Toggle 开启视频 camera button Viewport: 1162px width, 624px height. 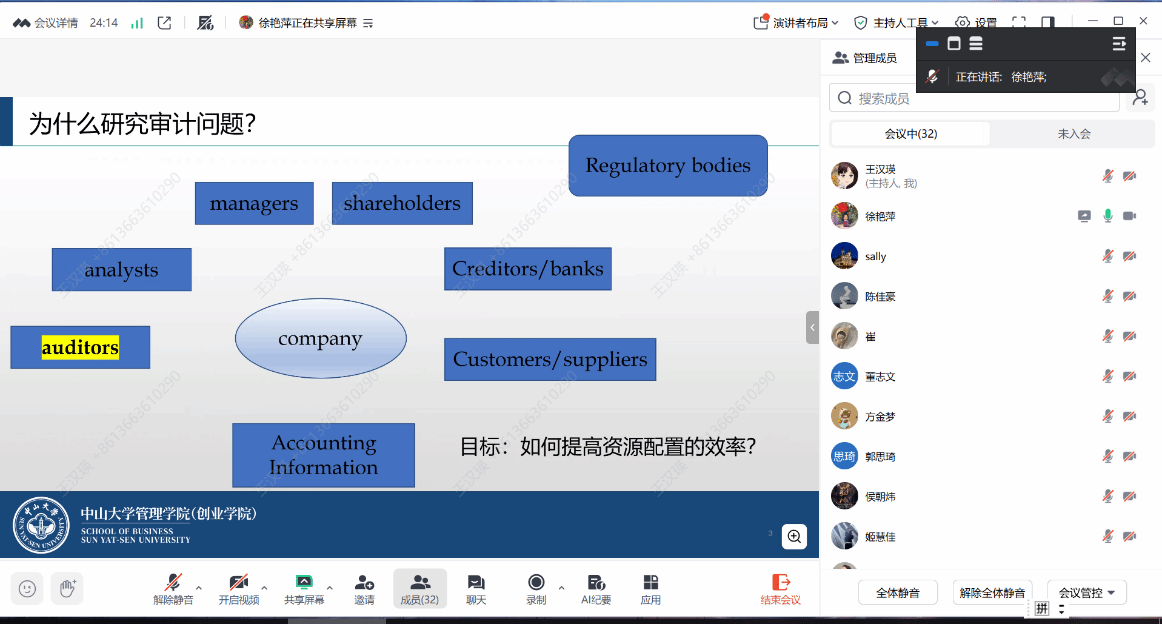238,589
